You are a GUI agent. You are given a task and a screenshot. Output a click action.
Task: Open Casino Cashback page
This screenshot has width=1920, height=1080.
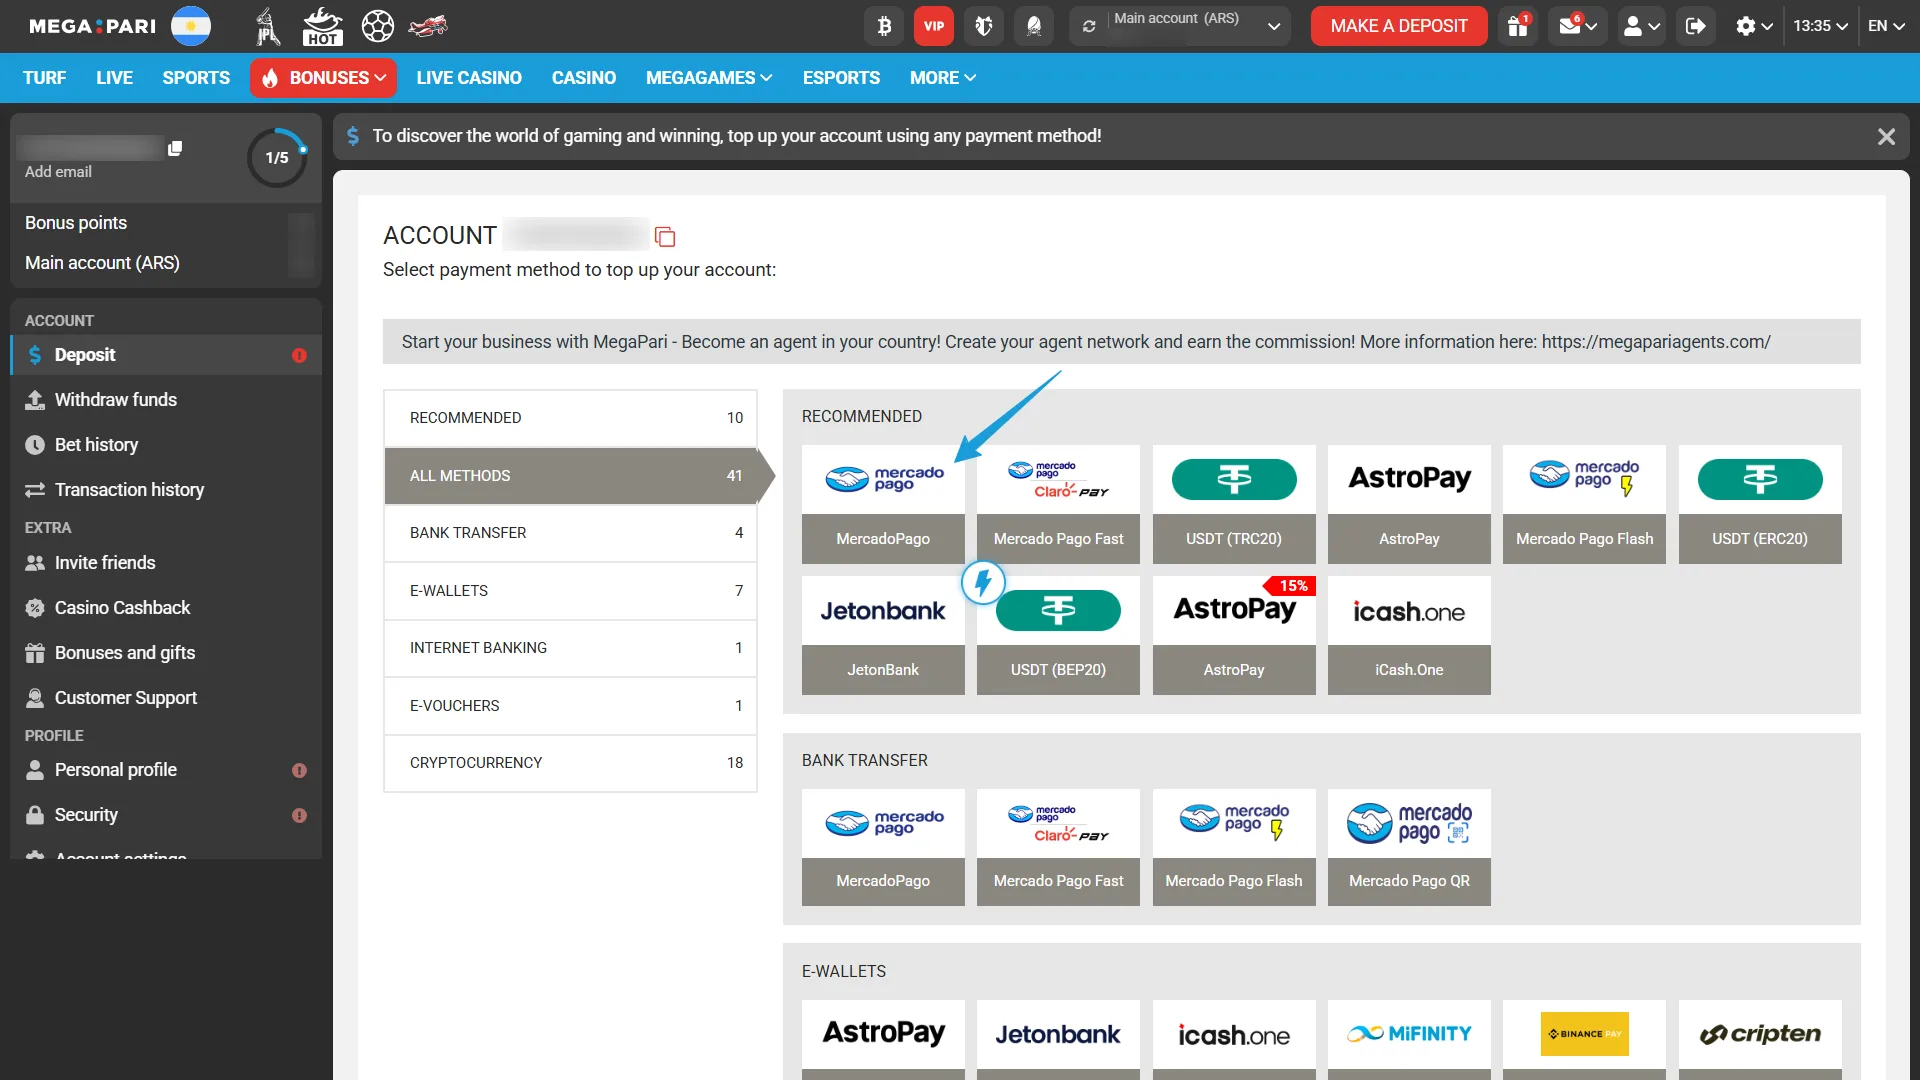(x=166, y=608)
